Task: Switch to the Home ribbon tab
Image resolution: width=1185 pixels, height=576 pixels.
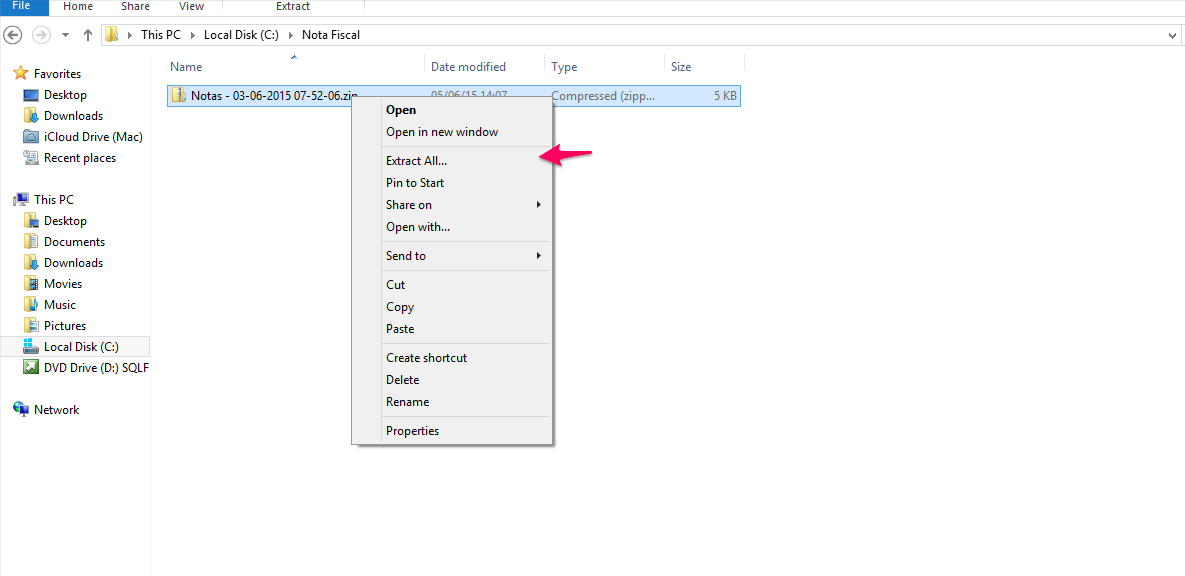Action: 79,7
